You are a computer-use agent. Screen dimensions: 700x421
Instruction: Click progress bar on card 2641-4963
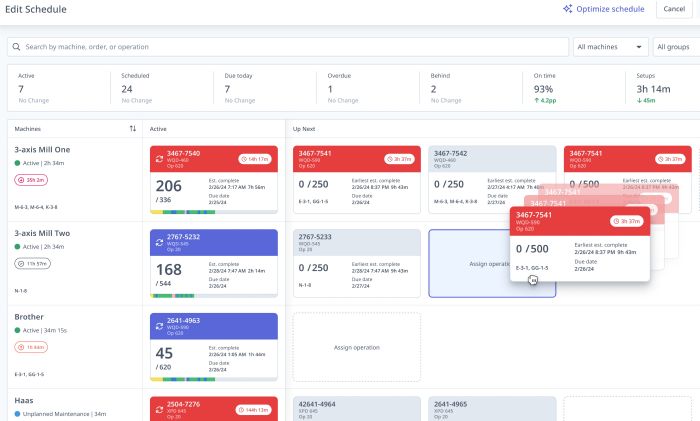tap(214, 379)
